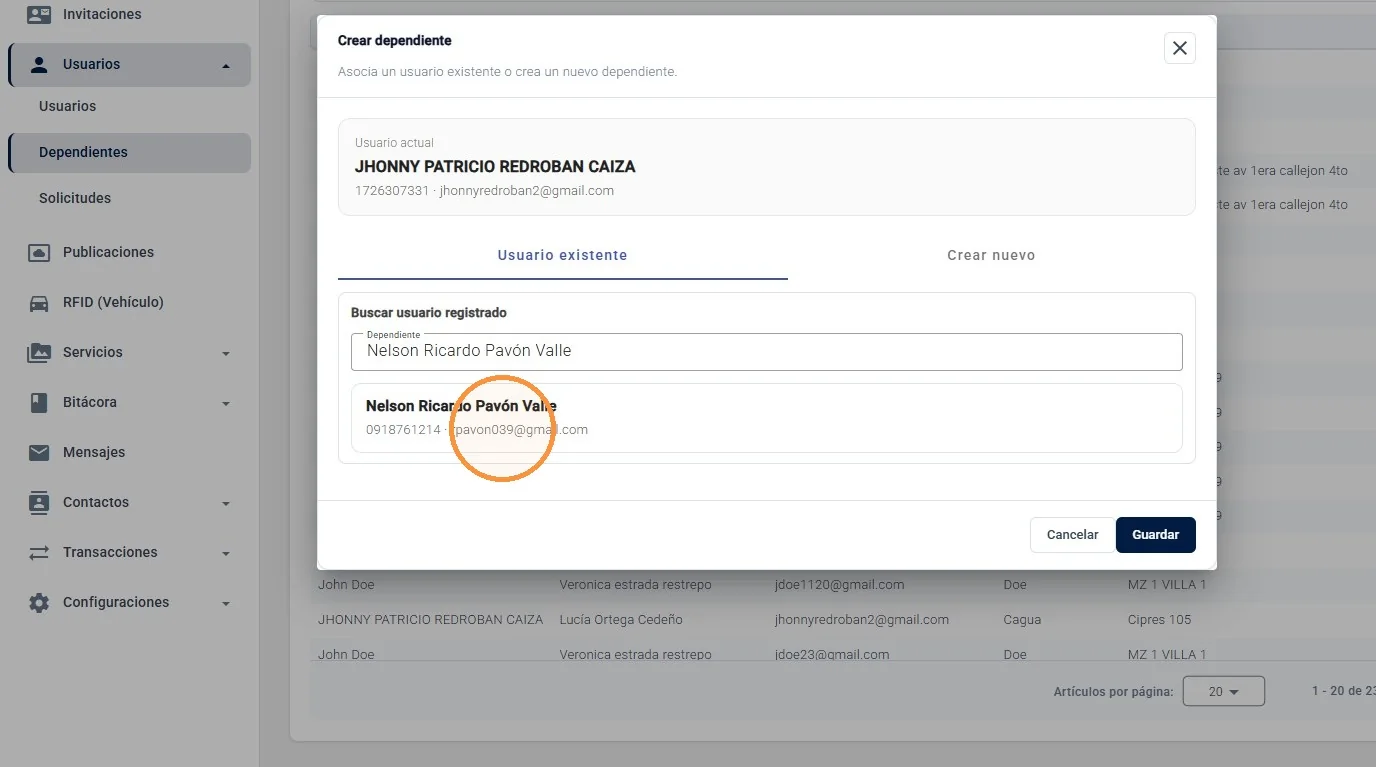The image size is (1376, 767).
Task: Open the Solicitudes submenu item
Action: 75,198
